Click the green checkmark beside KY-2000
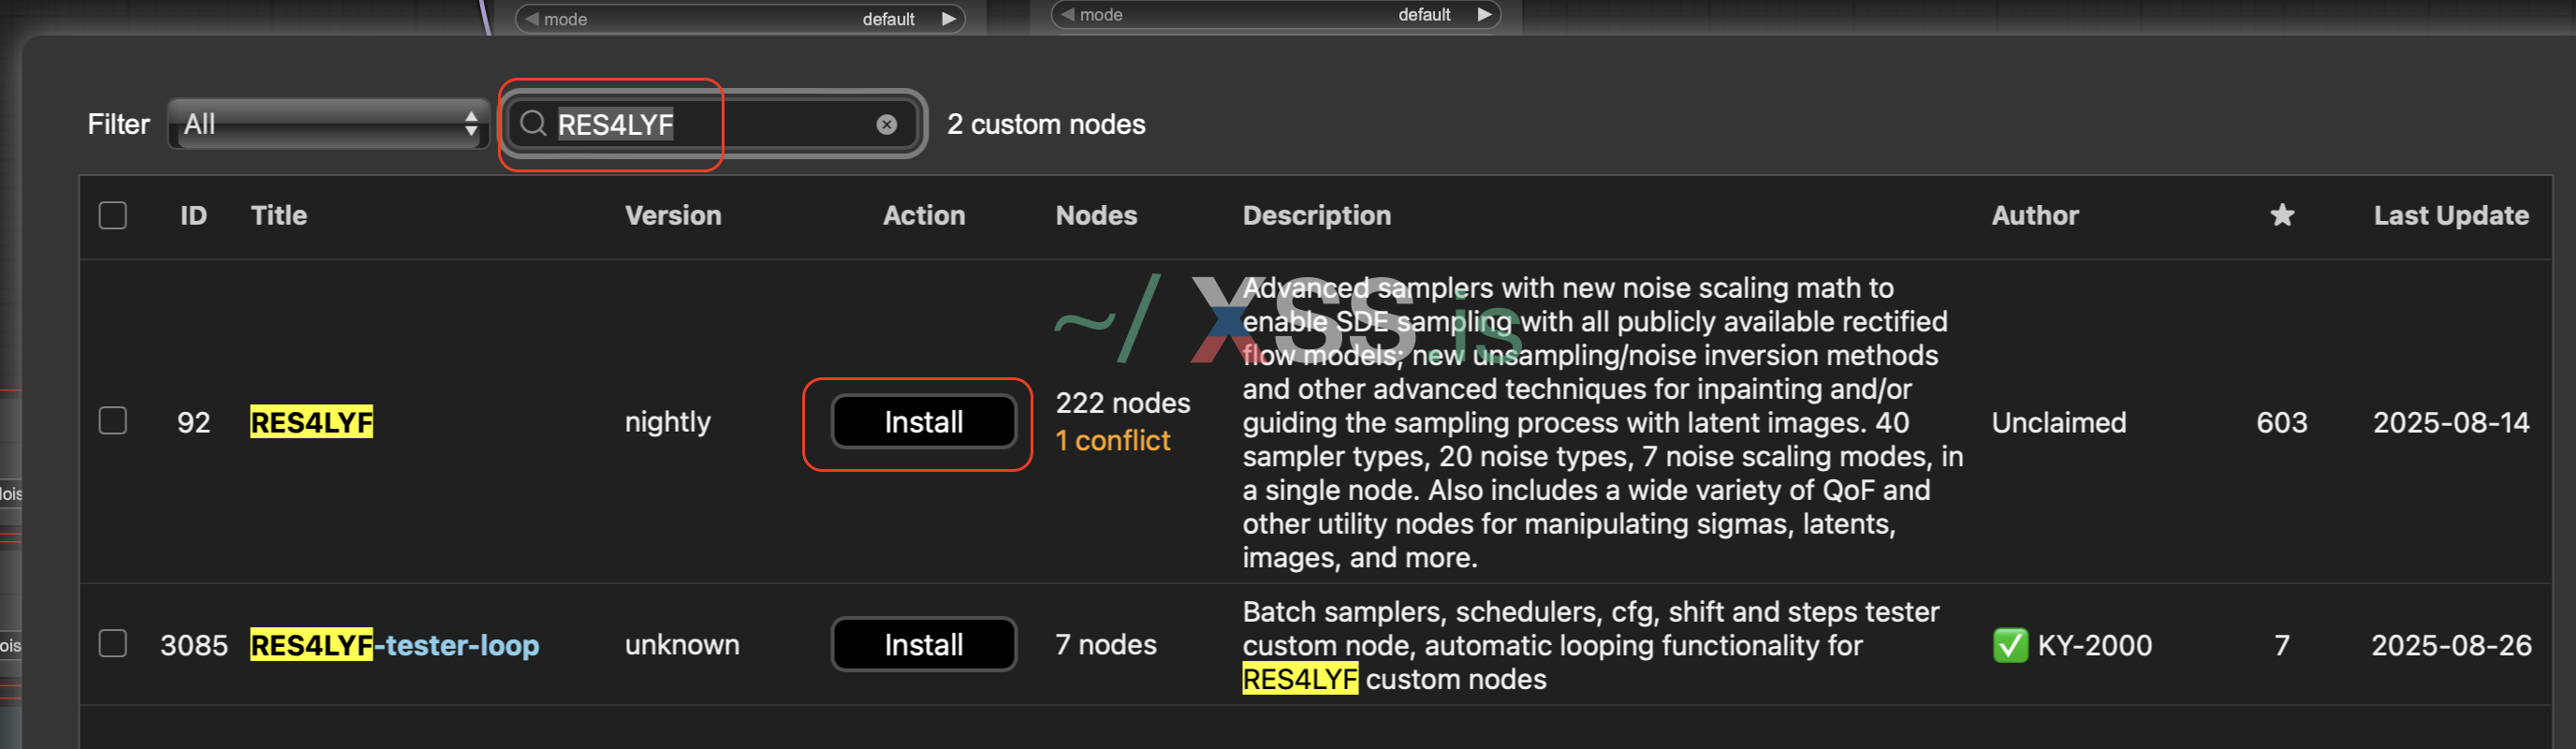The width and height of the screenshot is (2576, 749). pyautogui.click(x=2009, y=645)
